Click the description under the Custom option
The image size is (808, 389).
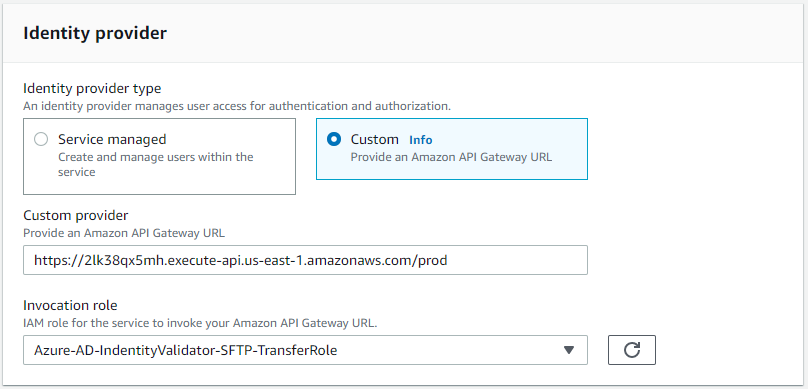(x=451, y=157)
